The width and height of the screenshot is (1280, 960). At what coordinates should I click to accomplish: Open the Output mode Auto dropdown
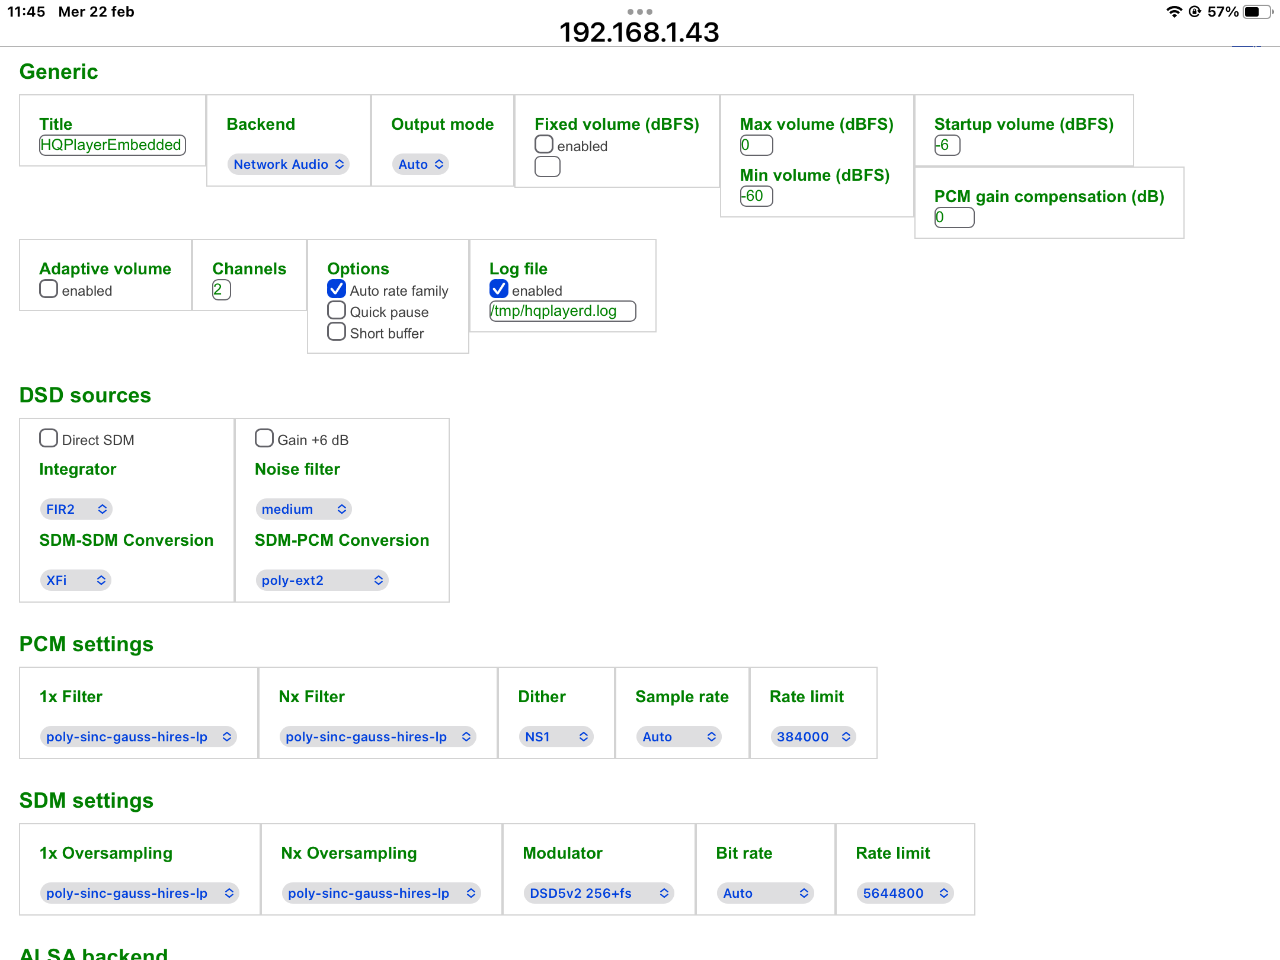(x=420, y=164)
